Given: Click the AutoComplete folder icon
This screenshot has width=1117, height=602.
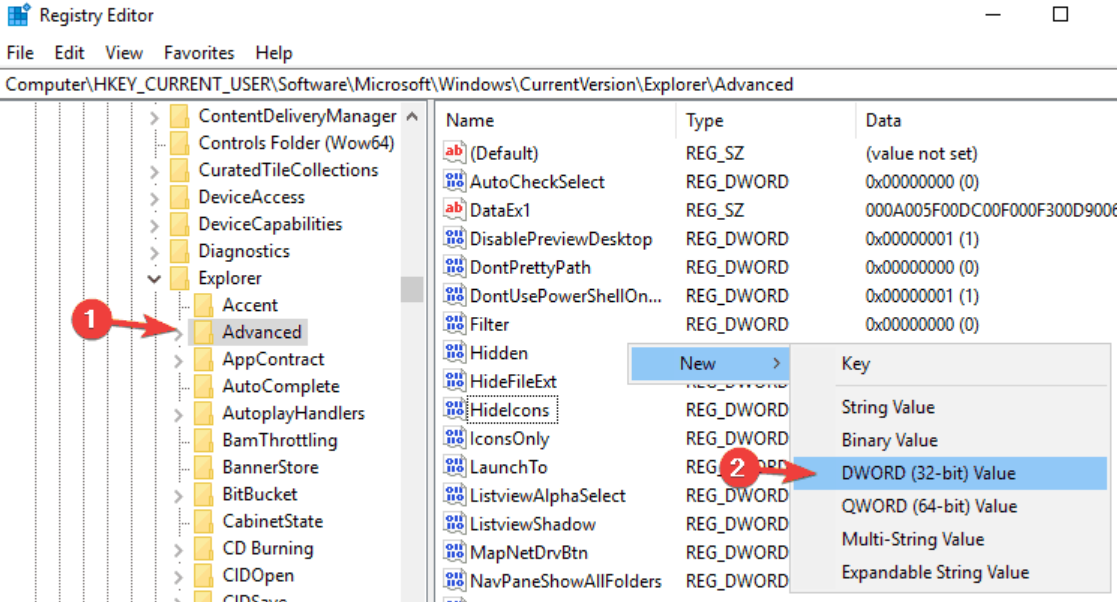Looking at the screenshot, I should 204,387.
